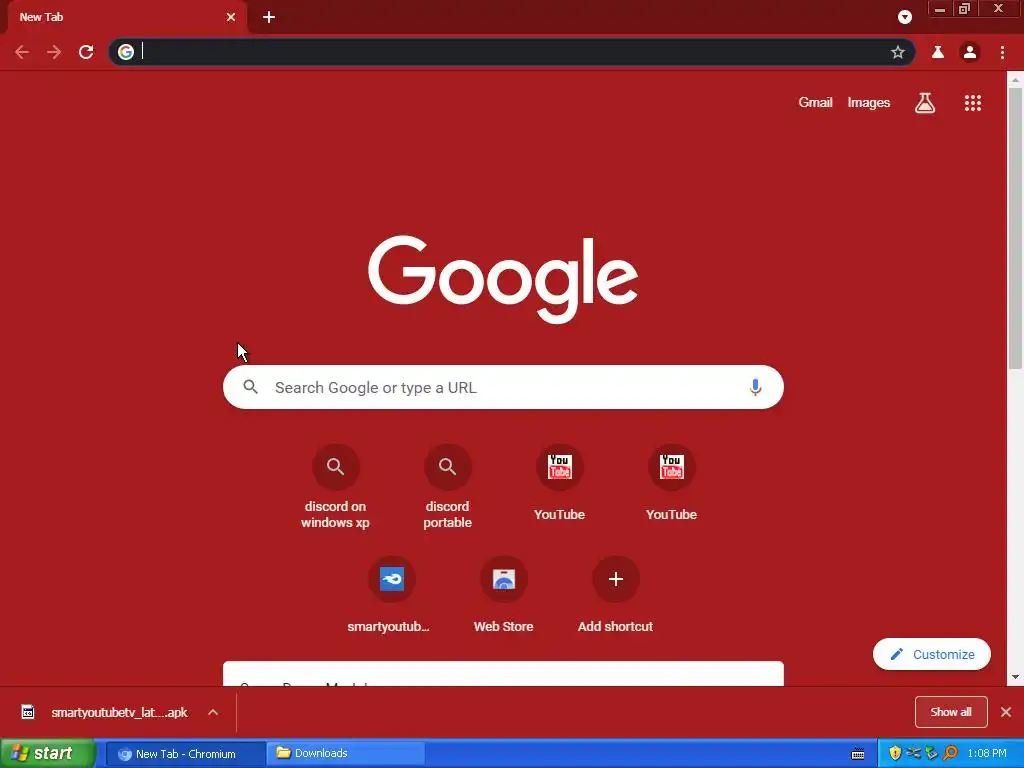1024x768 pixels.
Task: Click the Google icon in the address bar
Action: 126,52
